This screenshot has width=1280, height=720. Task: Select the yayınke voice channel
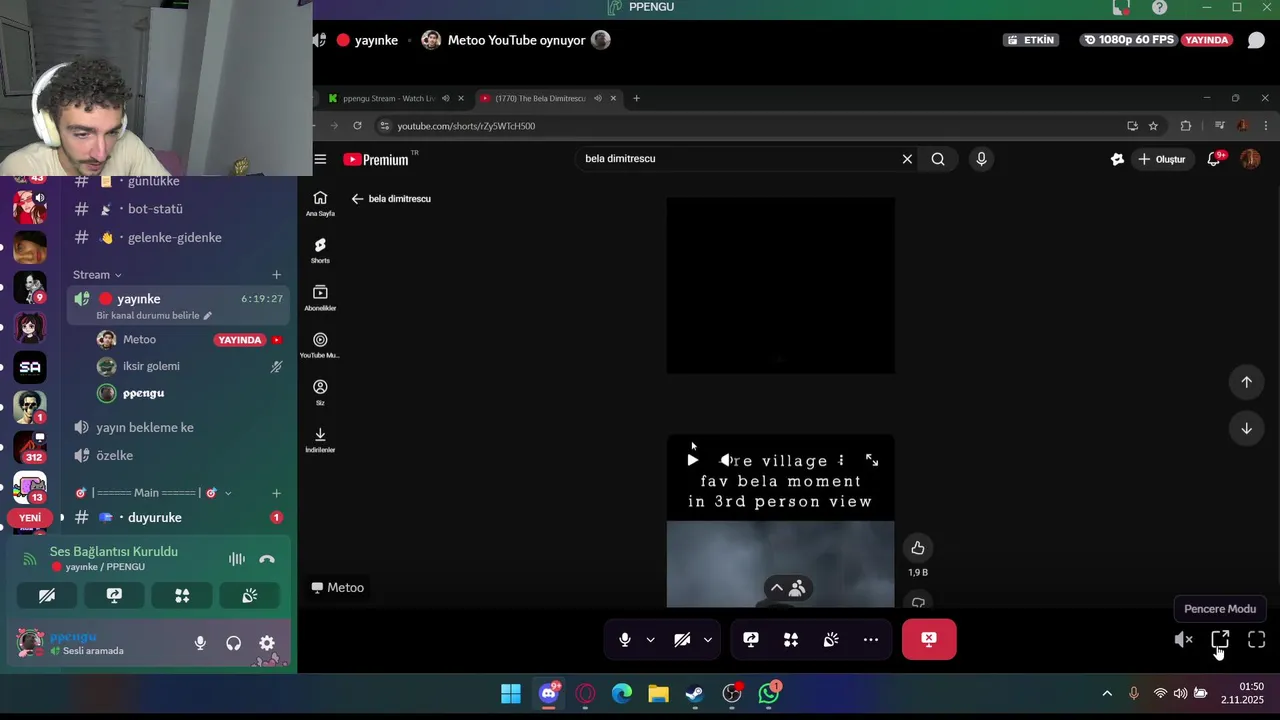click(x=178, y=299)
